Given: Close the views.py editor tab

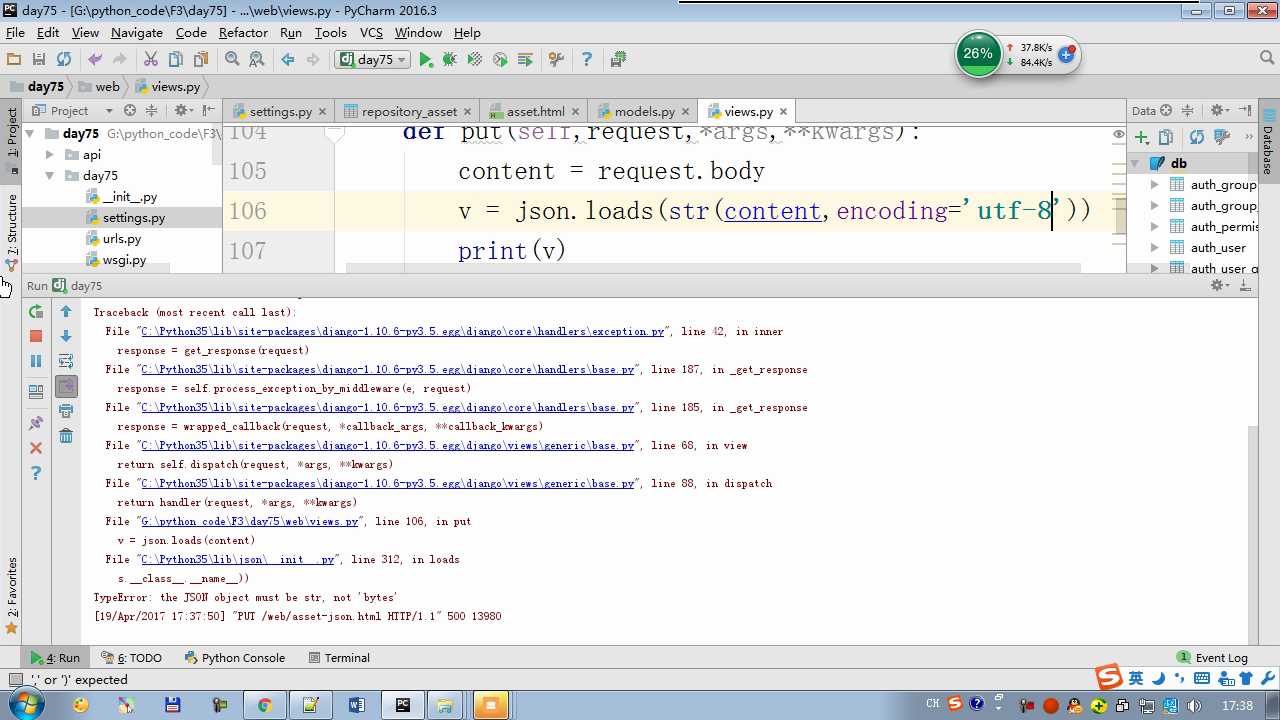Looking at the screenshot, I should coord(783,111).
